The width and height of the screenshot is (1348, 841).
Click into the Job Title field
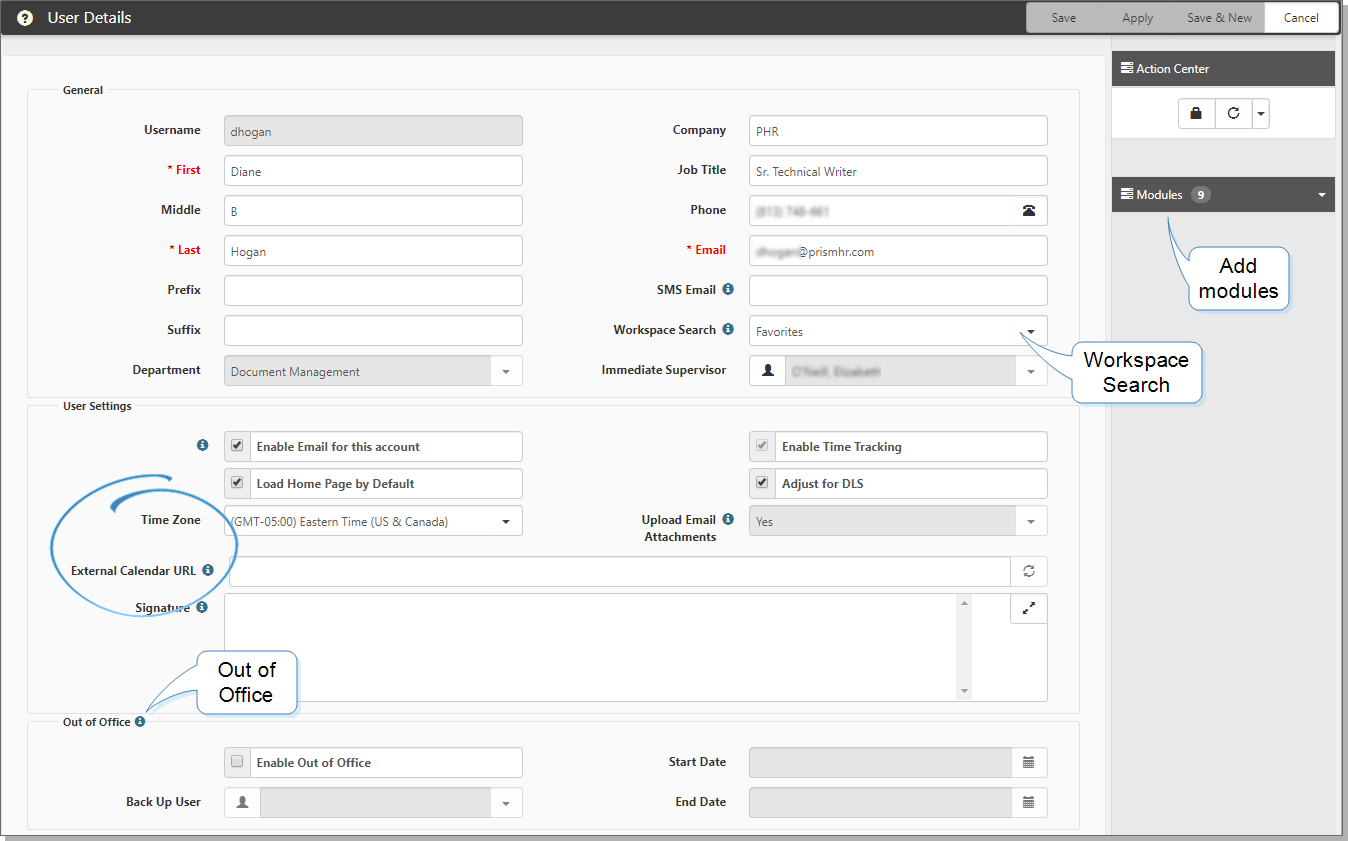click(x=897, y=171)
